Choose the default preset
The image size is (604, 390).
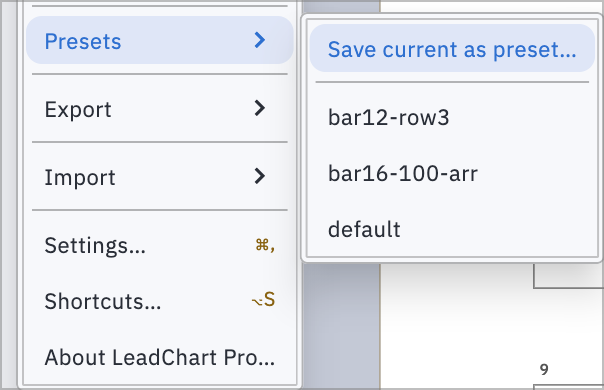[452, 229]
